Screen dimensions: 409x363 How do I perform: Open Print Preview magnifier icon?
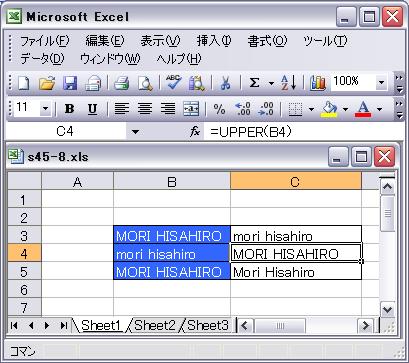click(145, 83)
